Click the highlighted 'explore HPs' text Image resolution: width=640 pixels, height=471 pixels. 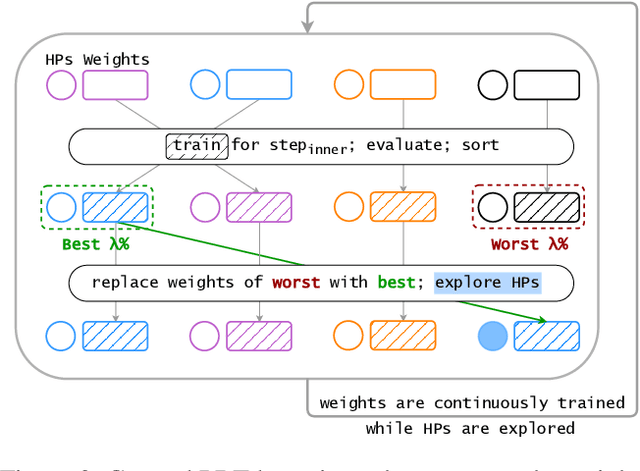[487, 282]
